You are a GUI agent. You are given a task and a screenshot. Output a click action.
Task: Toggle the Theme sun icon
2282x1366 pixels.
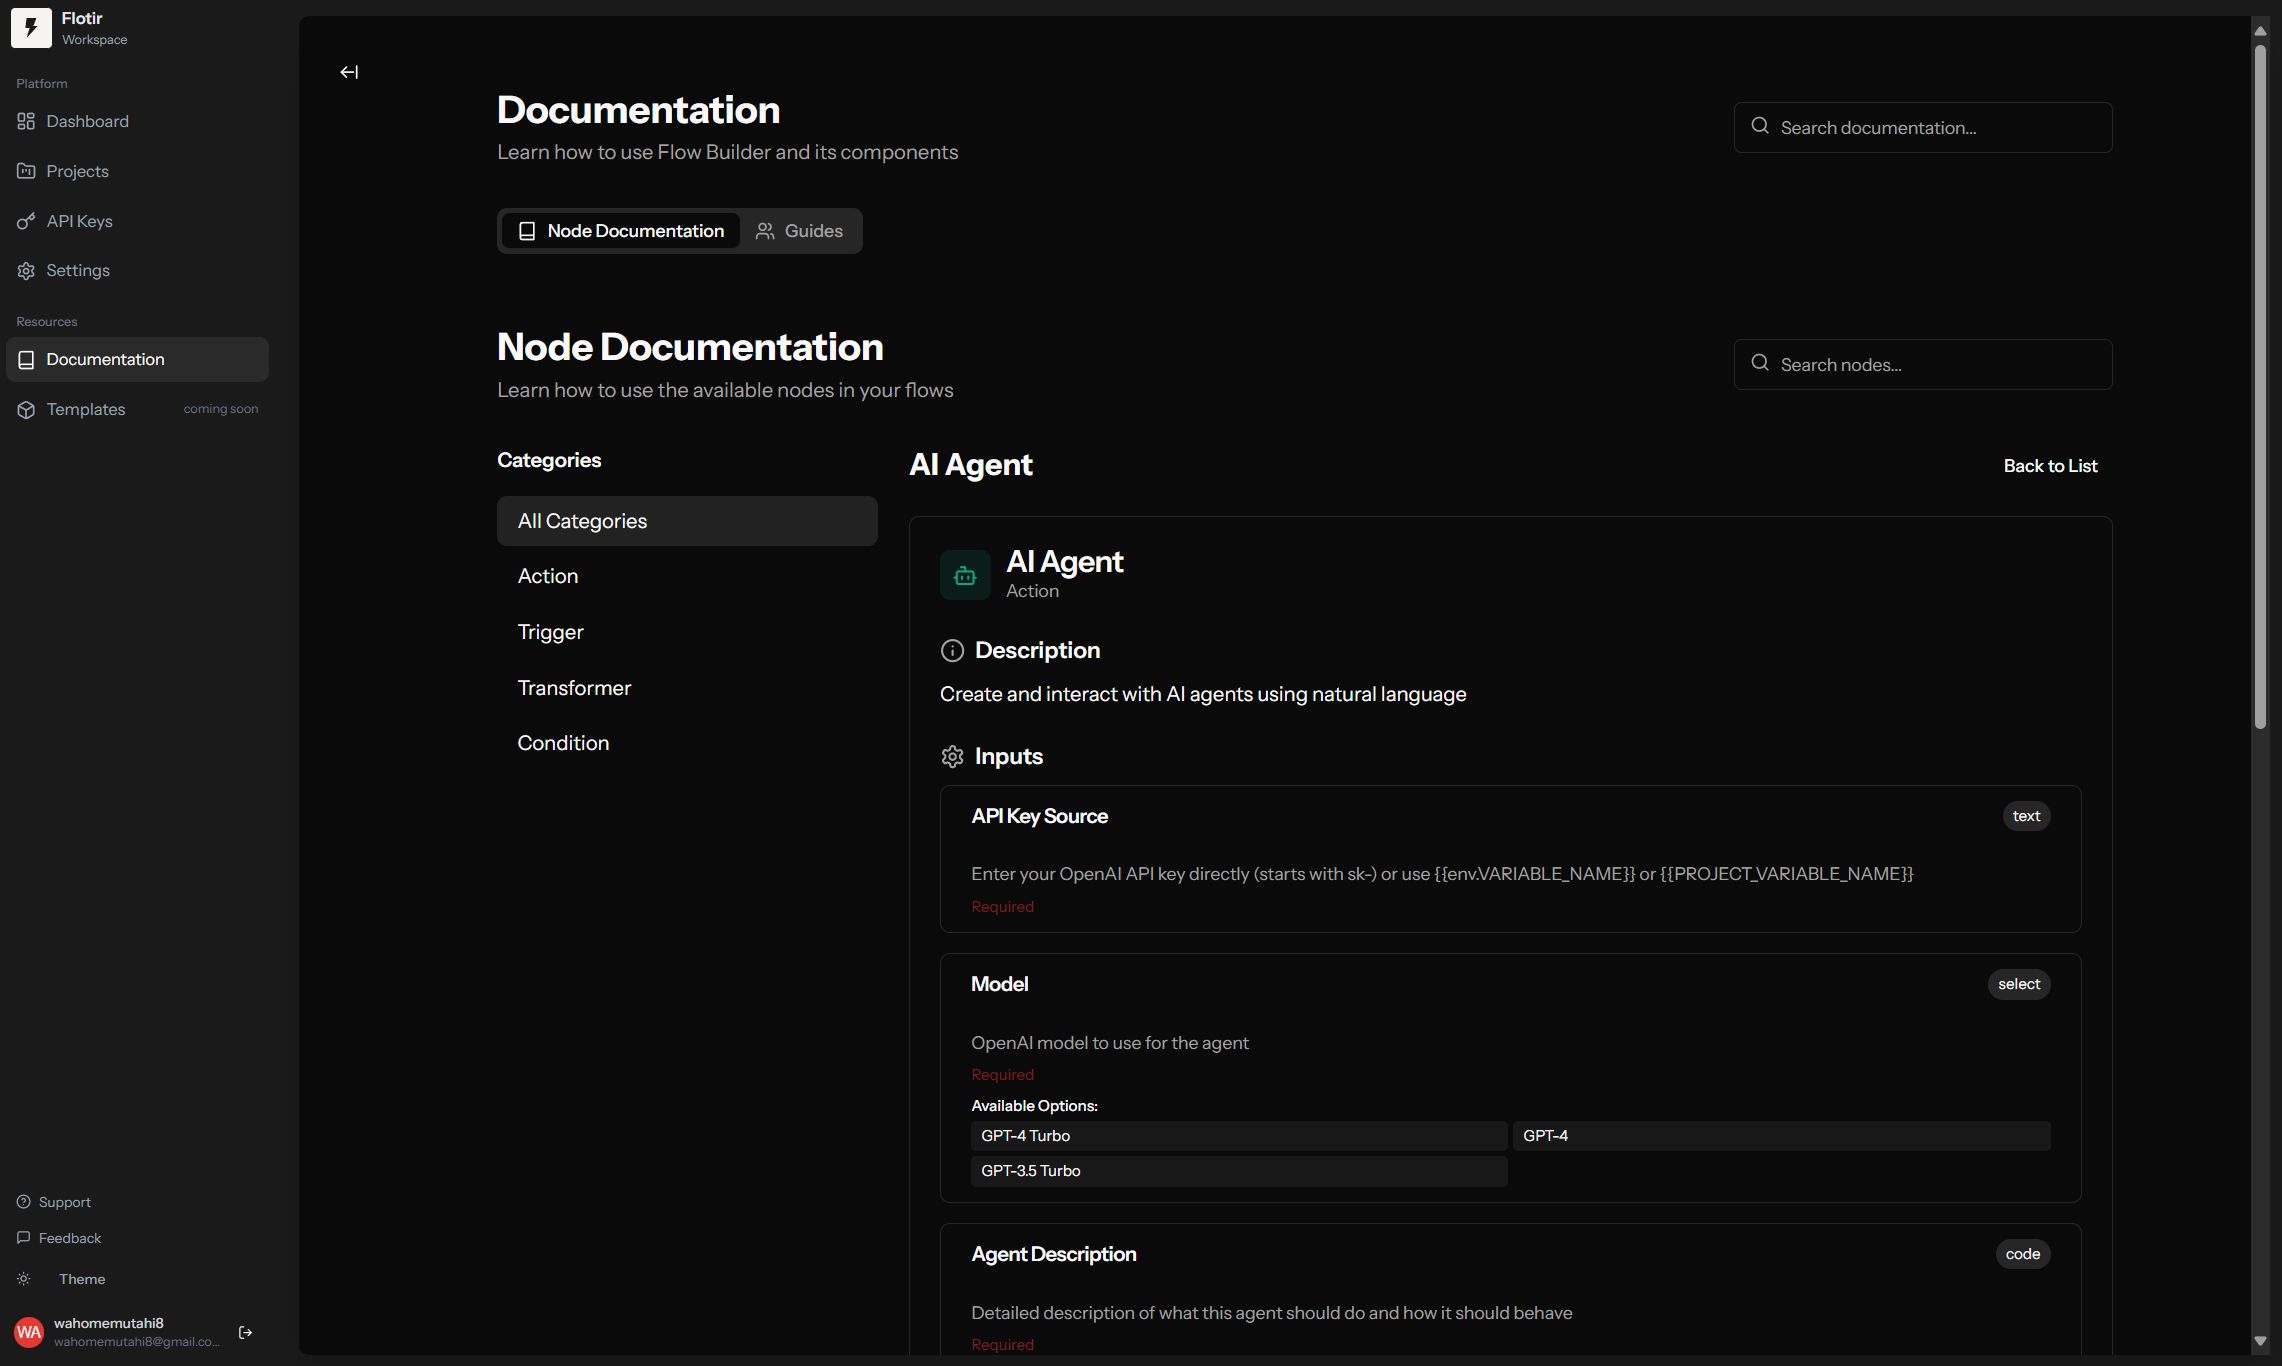(24, 1279)
